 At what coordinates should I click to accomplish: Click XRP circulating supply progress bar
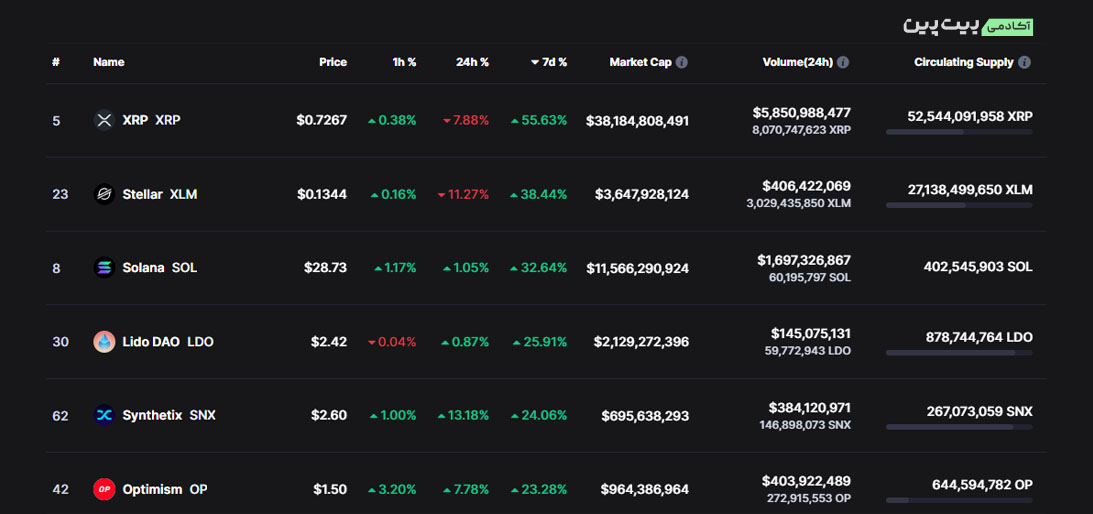click(959, 132)
